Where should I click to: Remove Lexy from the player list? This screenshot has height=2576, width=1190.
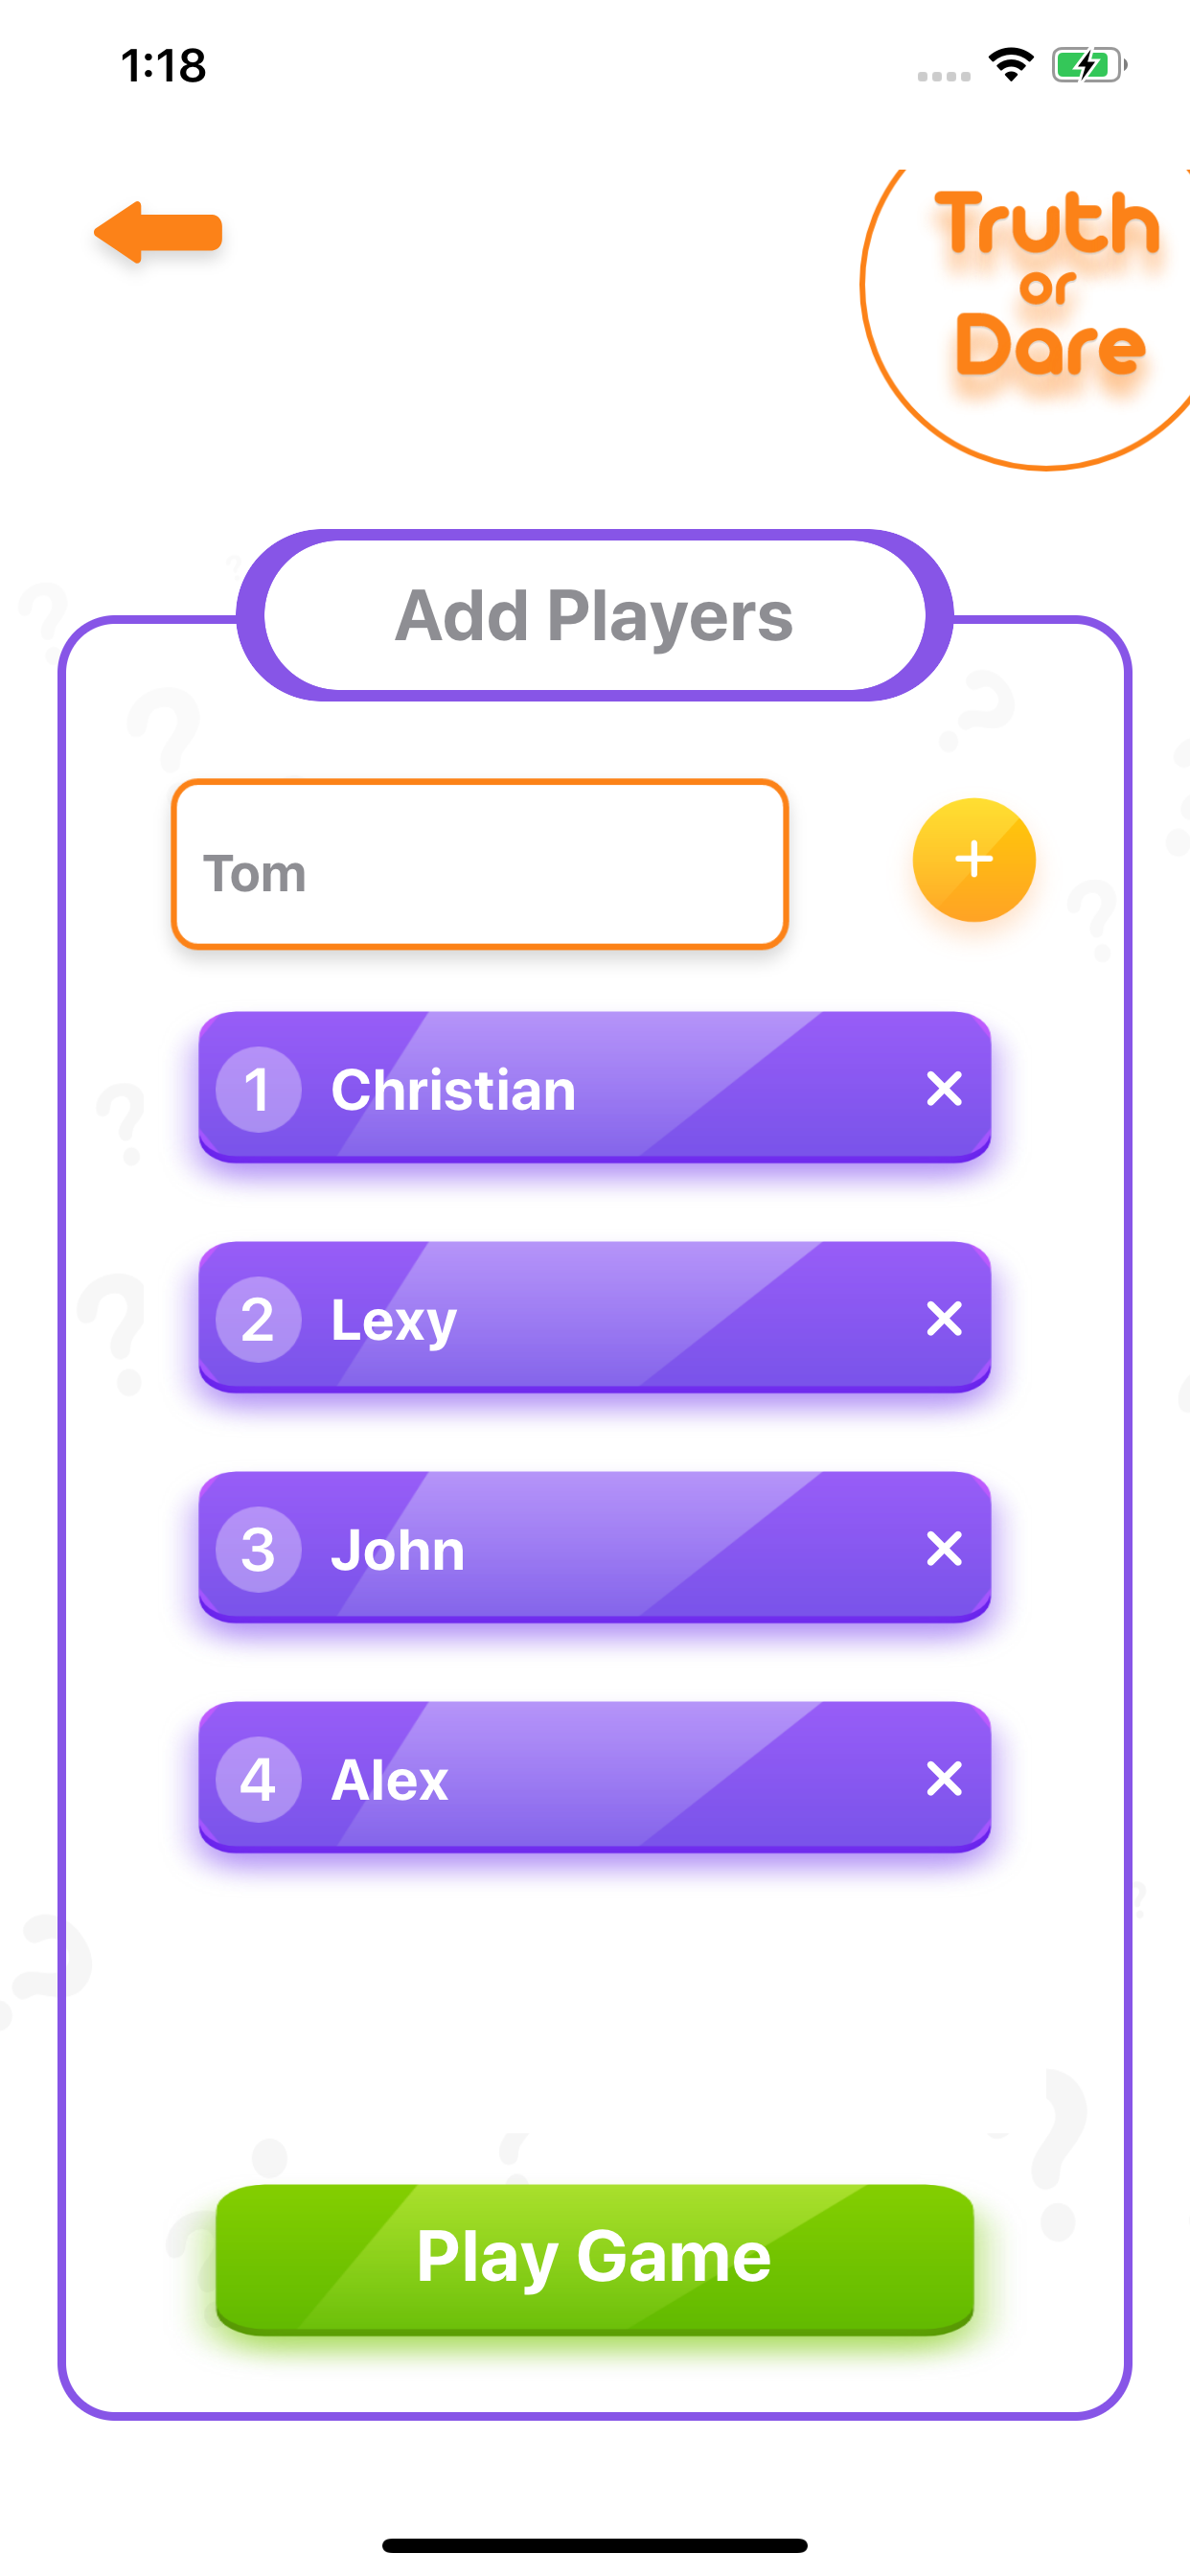pos(944,1318)
